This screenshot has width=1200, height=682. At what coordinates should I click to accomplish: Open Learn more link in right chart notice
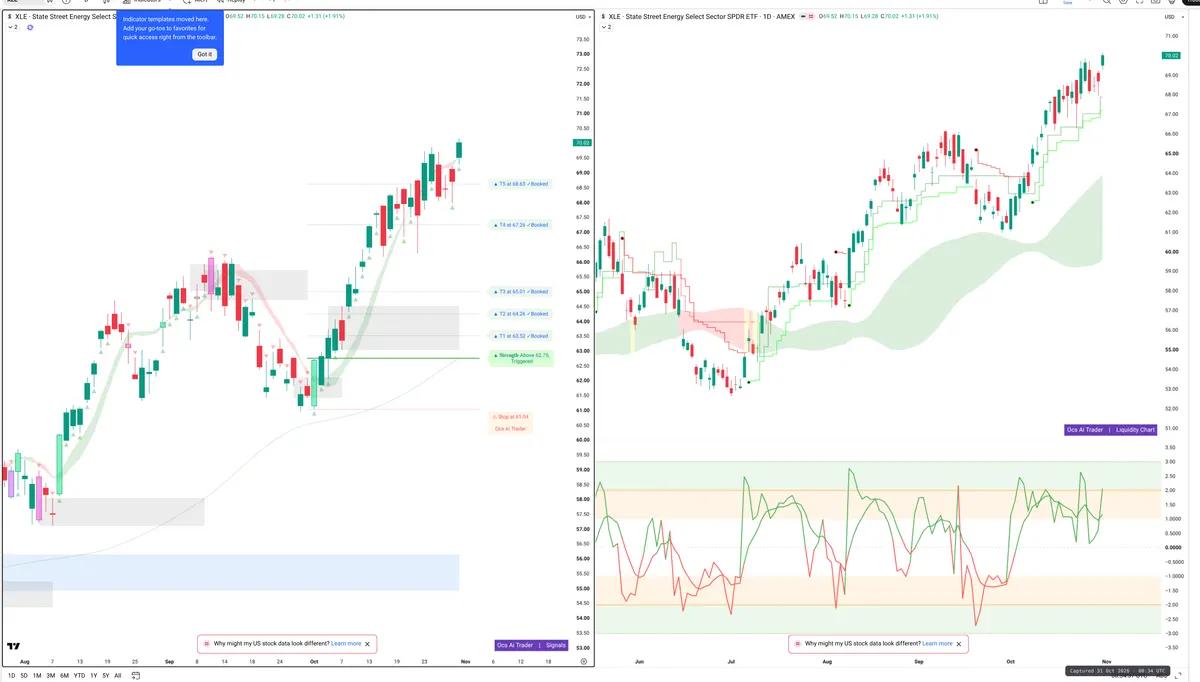tap(937, 644)
